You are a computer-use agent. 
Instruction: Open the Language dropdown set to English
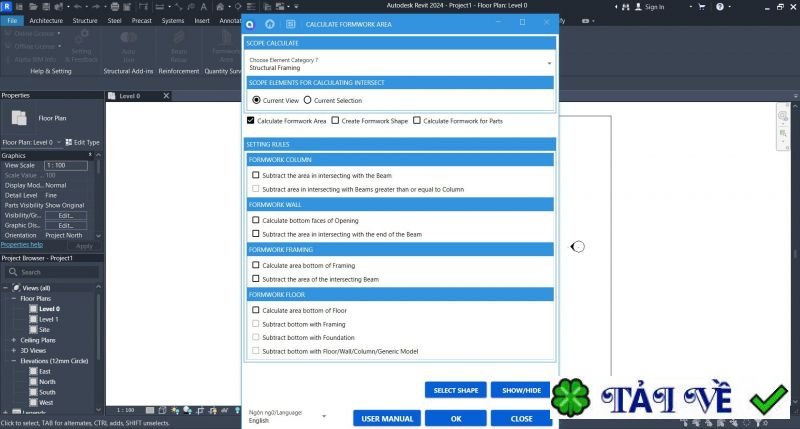click(287, 416)
